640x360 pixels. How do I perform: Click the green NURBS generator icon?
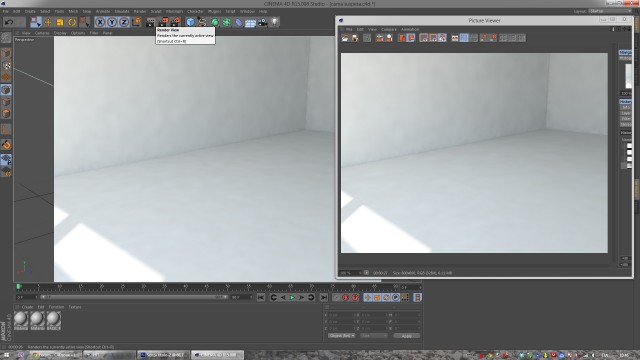[x=214, y=22]
